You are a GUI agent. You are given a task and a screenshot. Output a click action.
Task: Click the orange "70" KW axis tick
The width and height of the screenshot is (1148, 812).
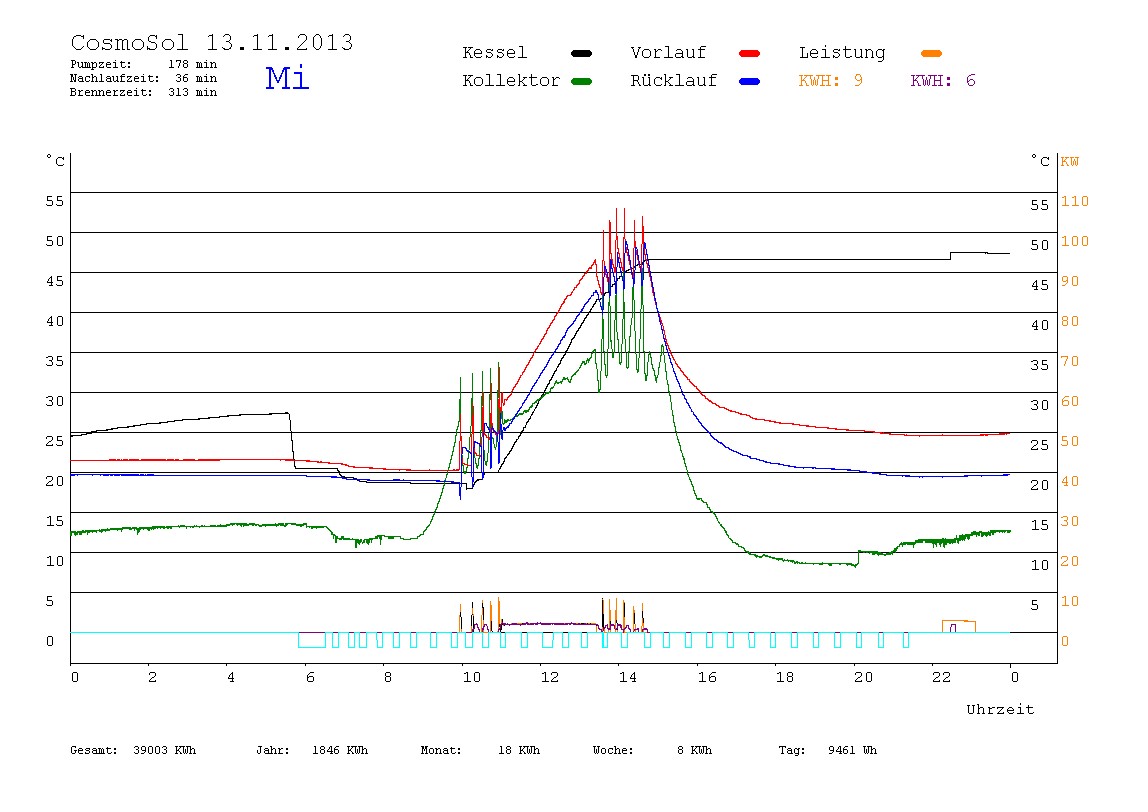tap(1070, 361)
